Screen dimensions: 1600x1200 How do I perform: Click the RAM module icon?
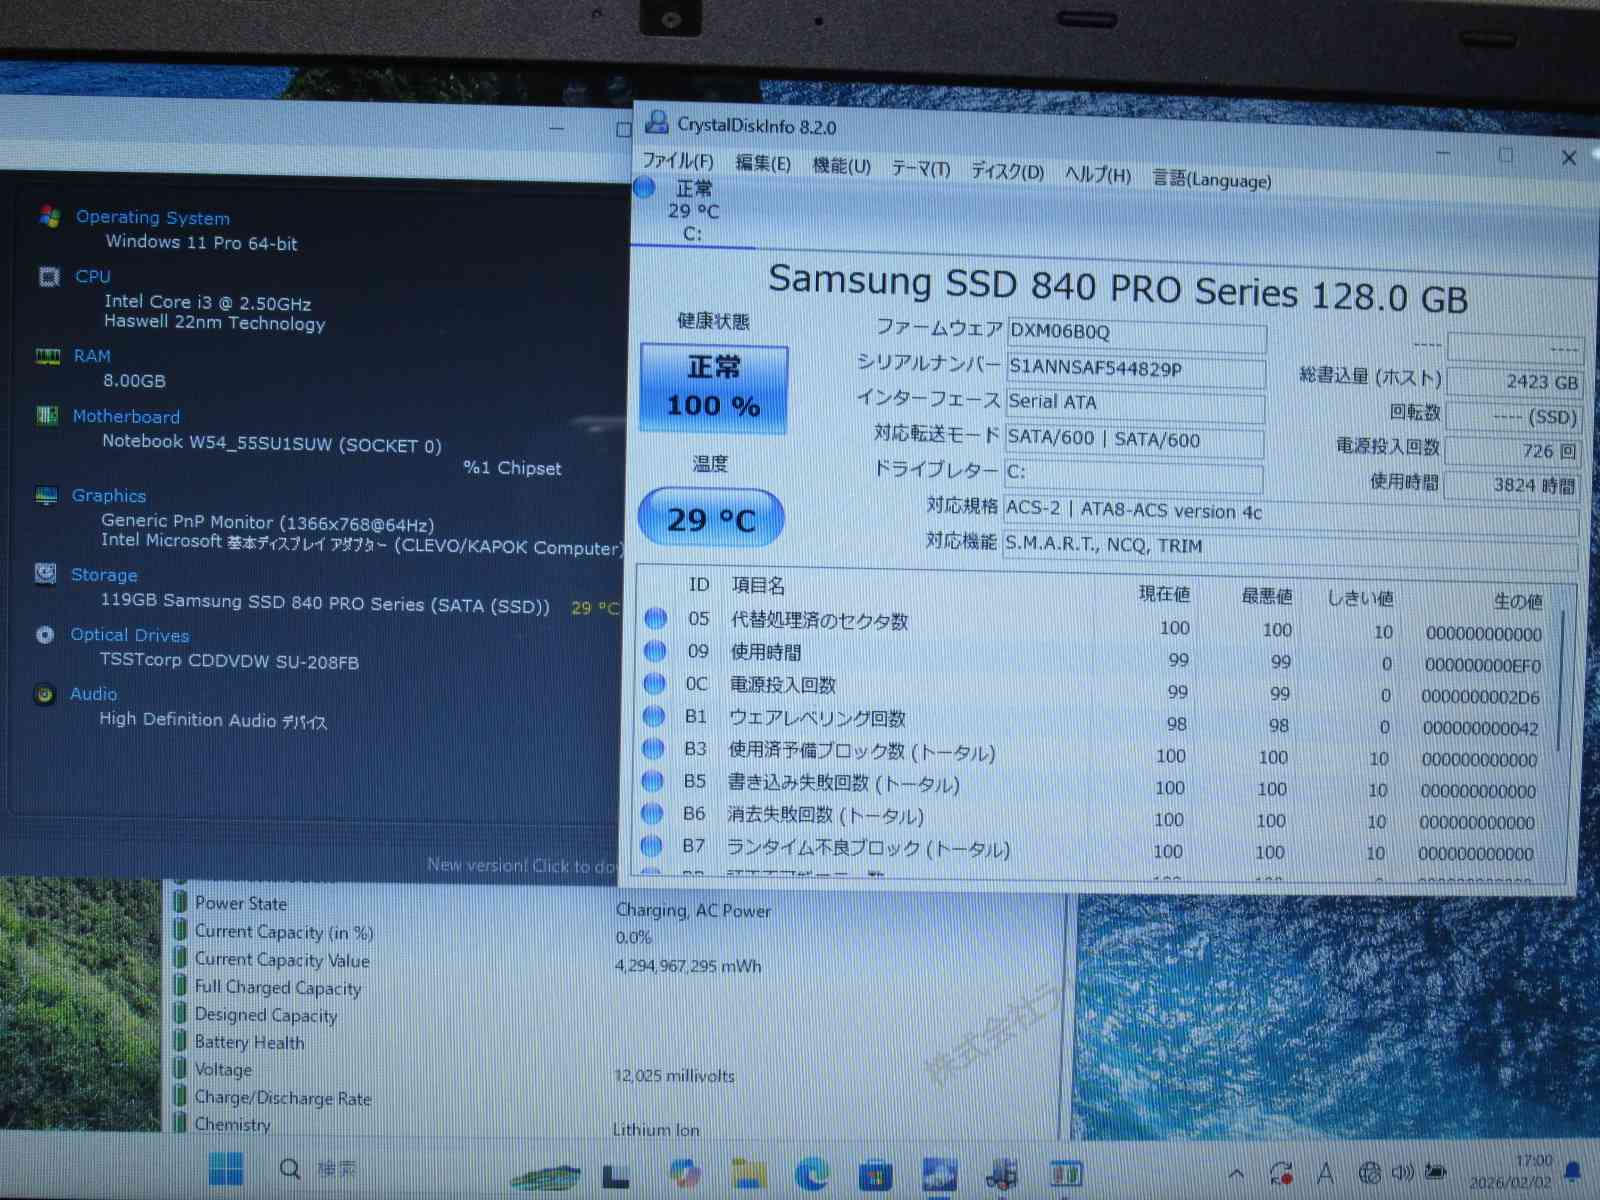pyautogui.click(x=47, y=356)
